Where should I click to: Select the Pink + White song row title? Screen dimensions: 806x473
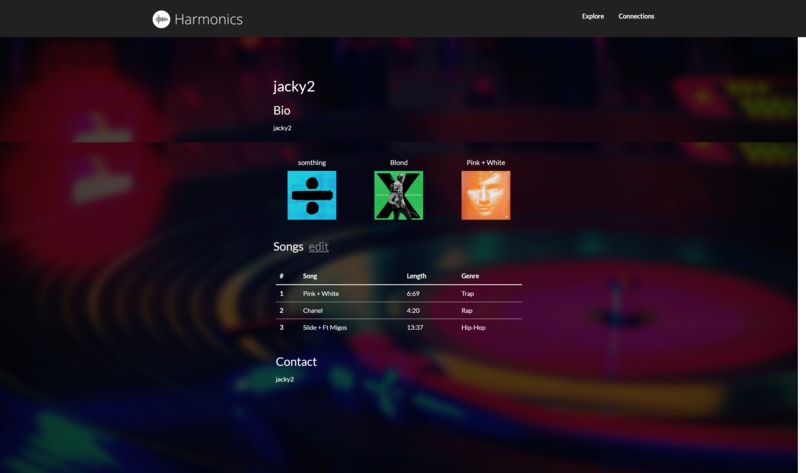point(321,294)
